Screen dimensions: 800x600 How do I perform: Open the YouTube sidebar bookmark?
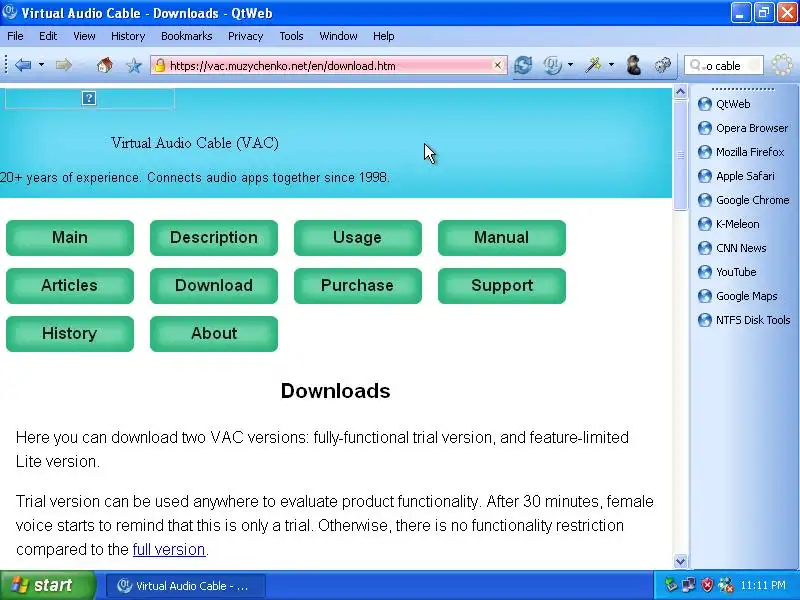[727, 272]
